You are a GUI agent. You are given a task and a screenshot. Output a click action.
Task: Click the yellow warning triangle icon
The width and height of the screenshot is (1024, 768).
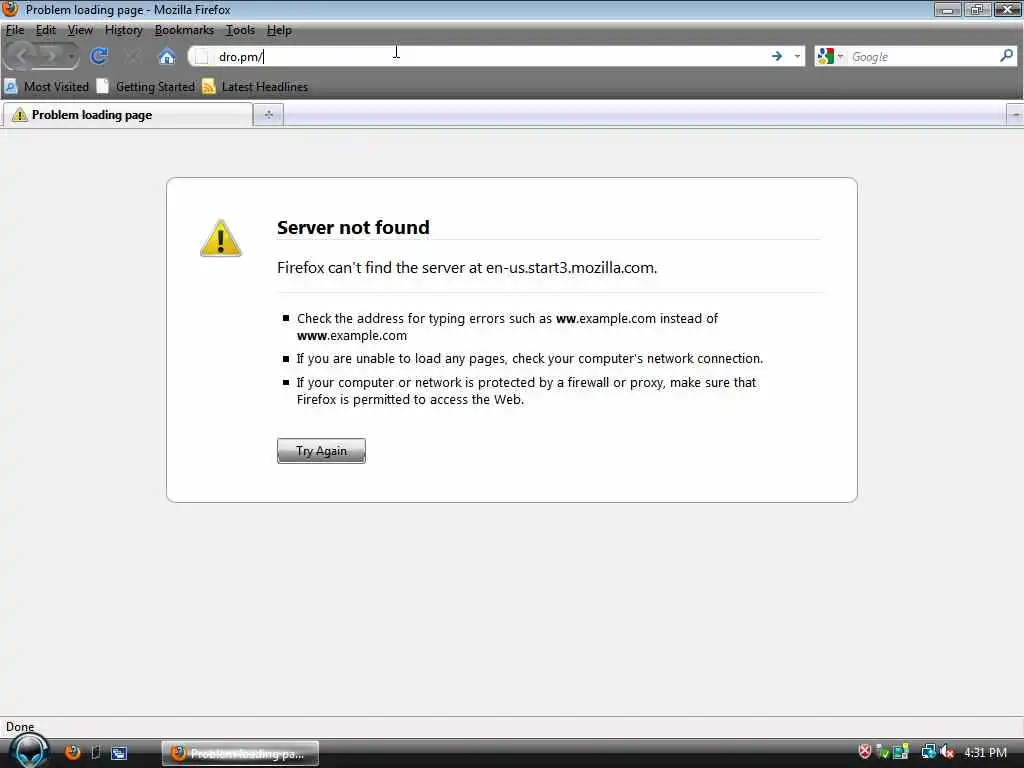coord(221,238)
